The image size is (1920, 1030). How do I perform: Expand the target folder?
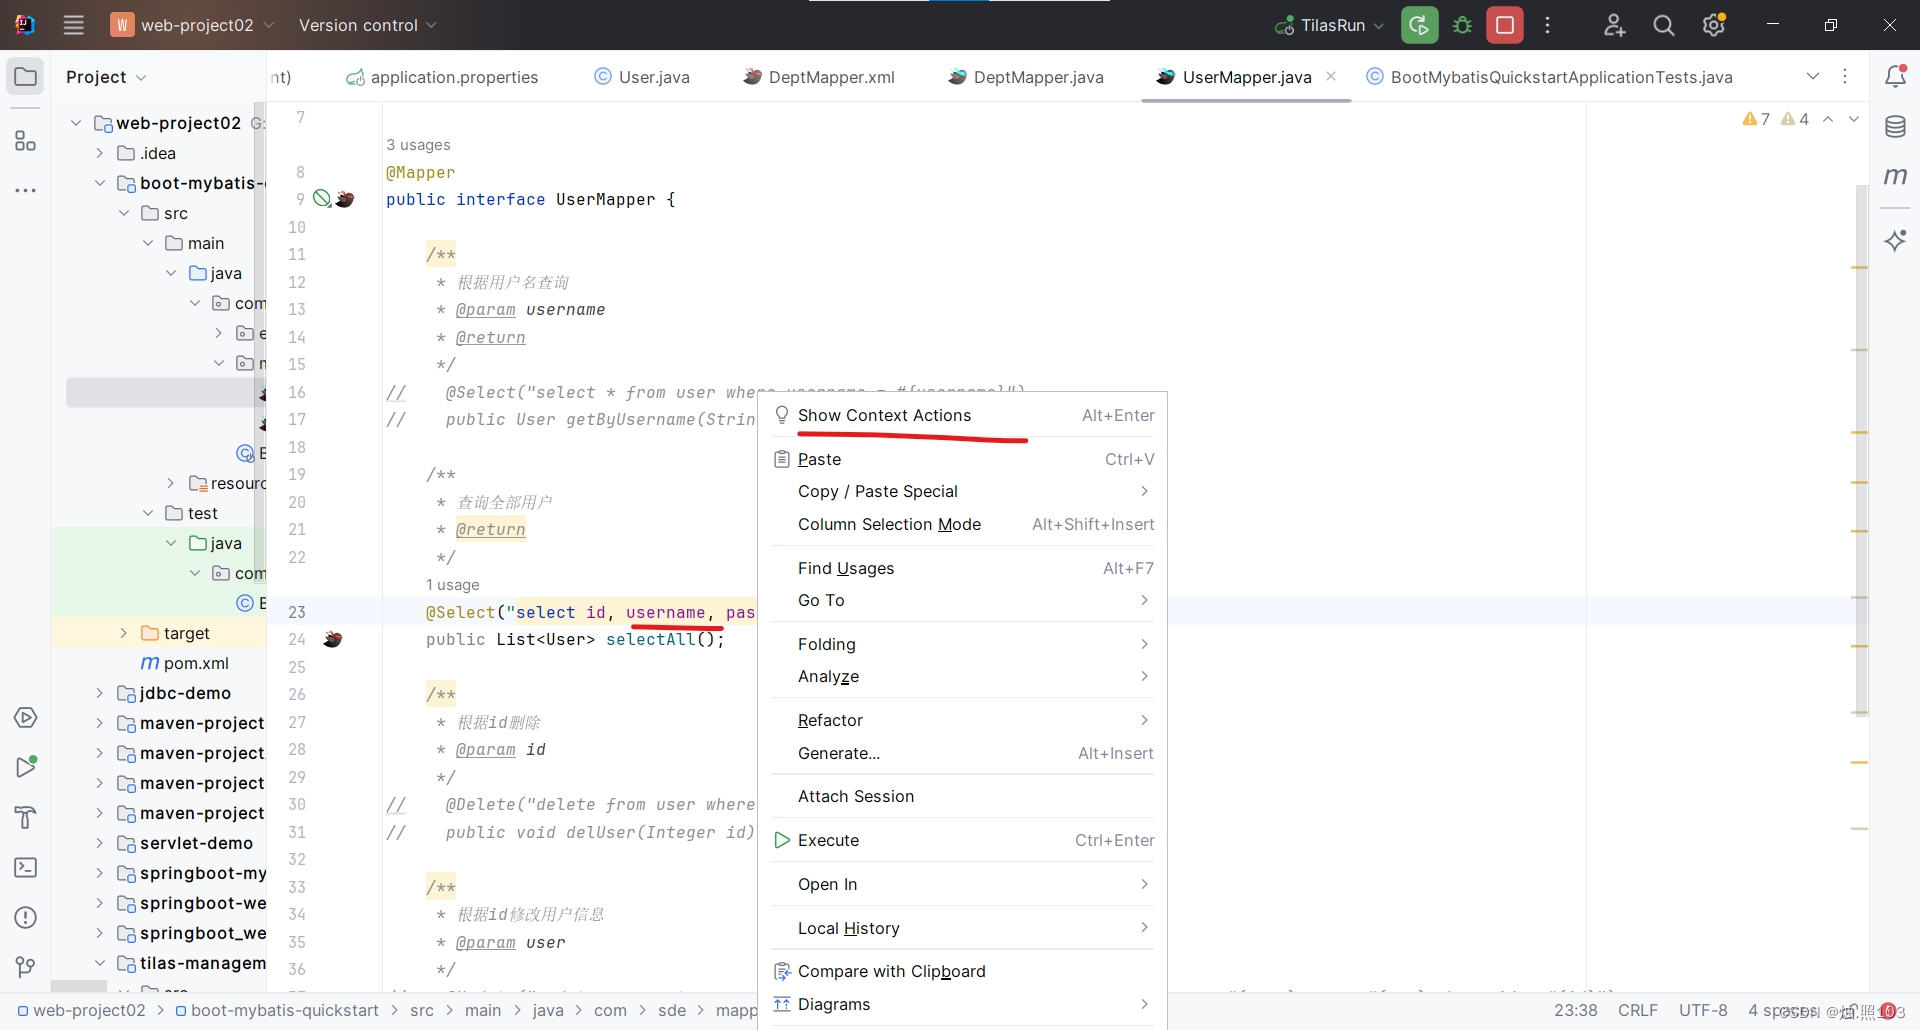[123, 633]
